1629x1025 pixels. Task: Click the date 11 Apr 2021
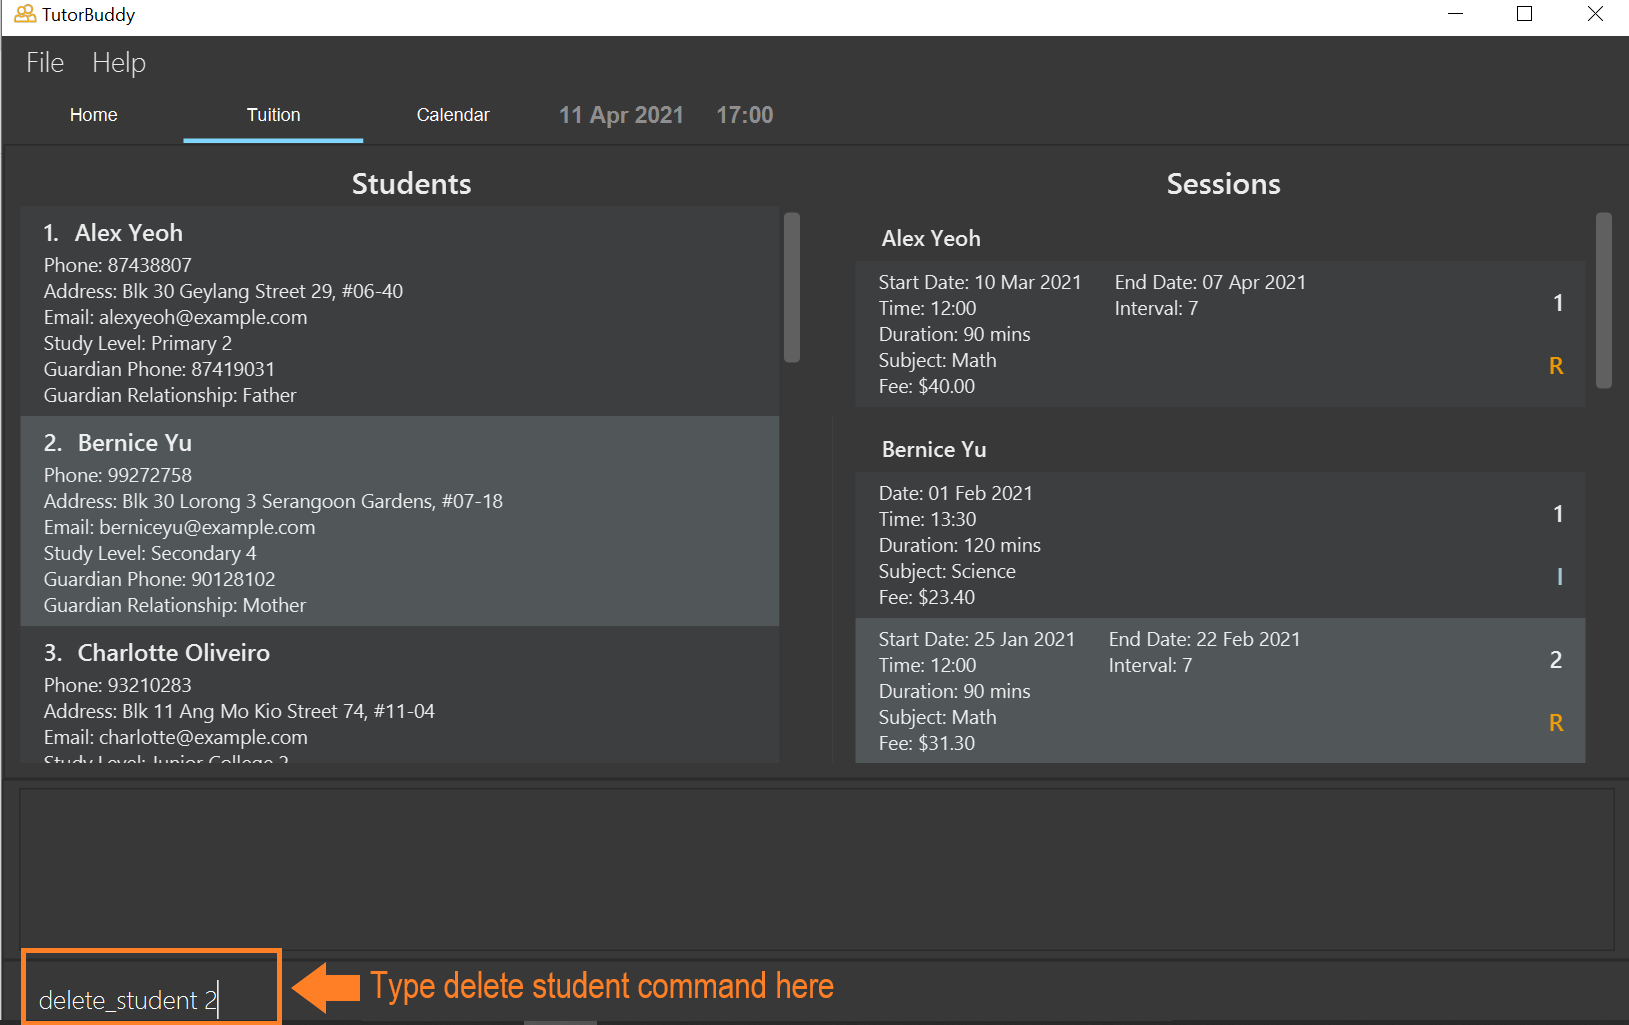[x=621, y=115]
